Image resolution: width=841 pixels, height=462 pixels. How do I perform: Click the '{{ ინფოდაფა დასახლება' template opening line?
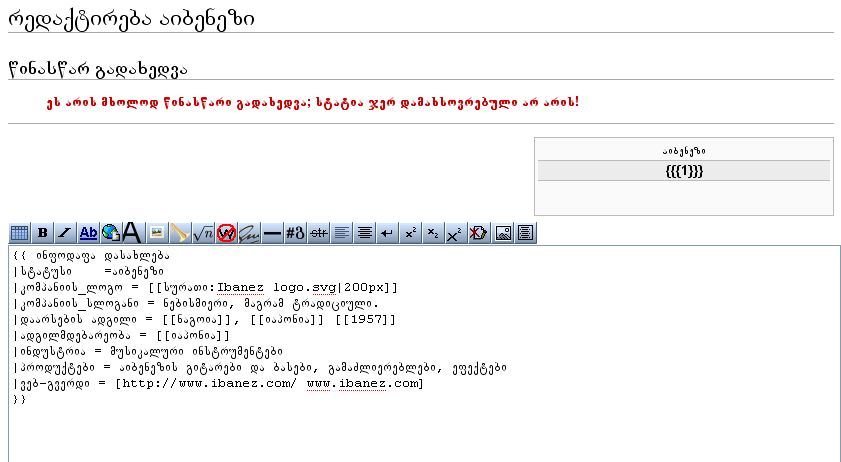coord(91,256)
